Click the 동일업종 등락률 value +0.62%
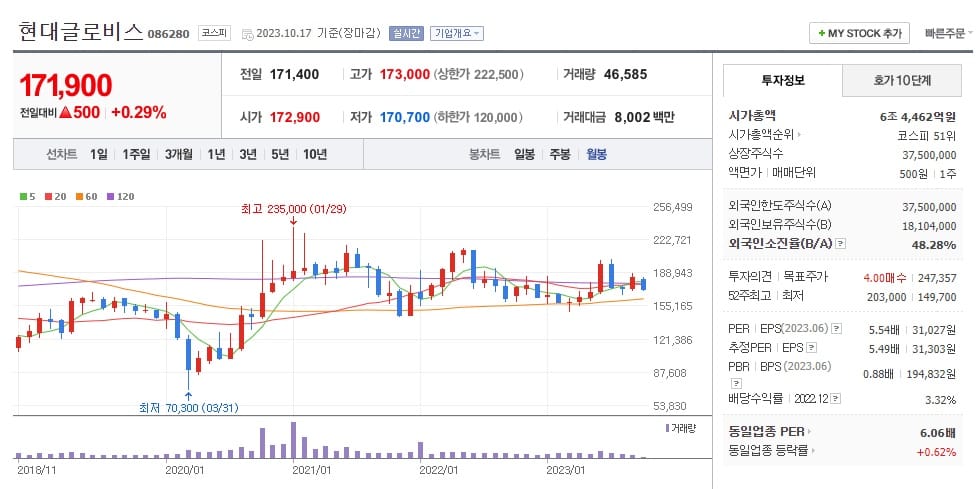 936,452
